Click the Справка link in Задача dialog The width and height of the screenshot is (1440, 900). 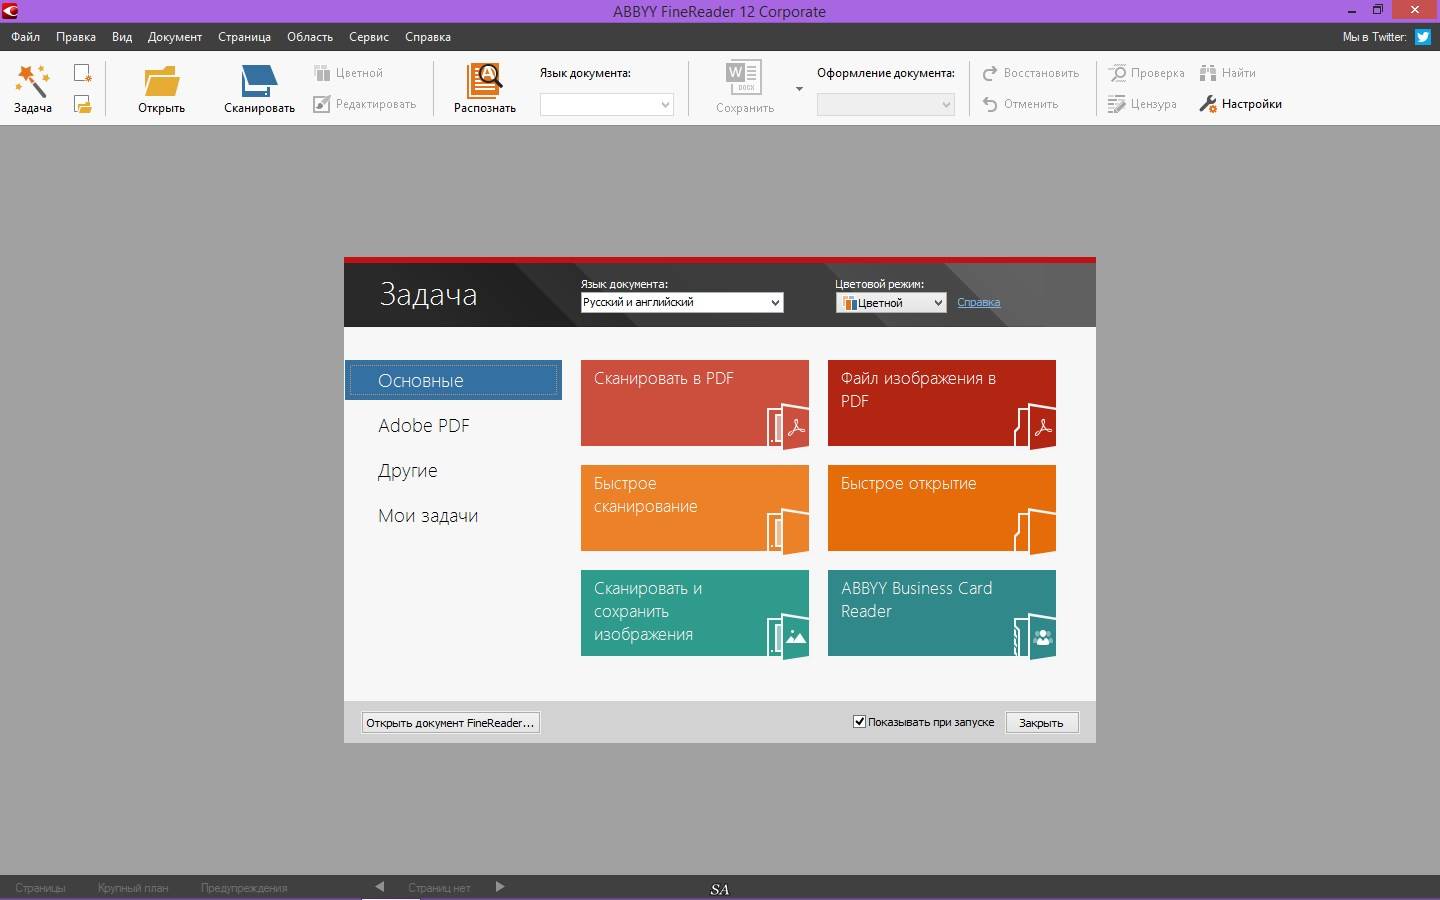(x=979, y=302)
